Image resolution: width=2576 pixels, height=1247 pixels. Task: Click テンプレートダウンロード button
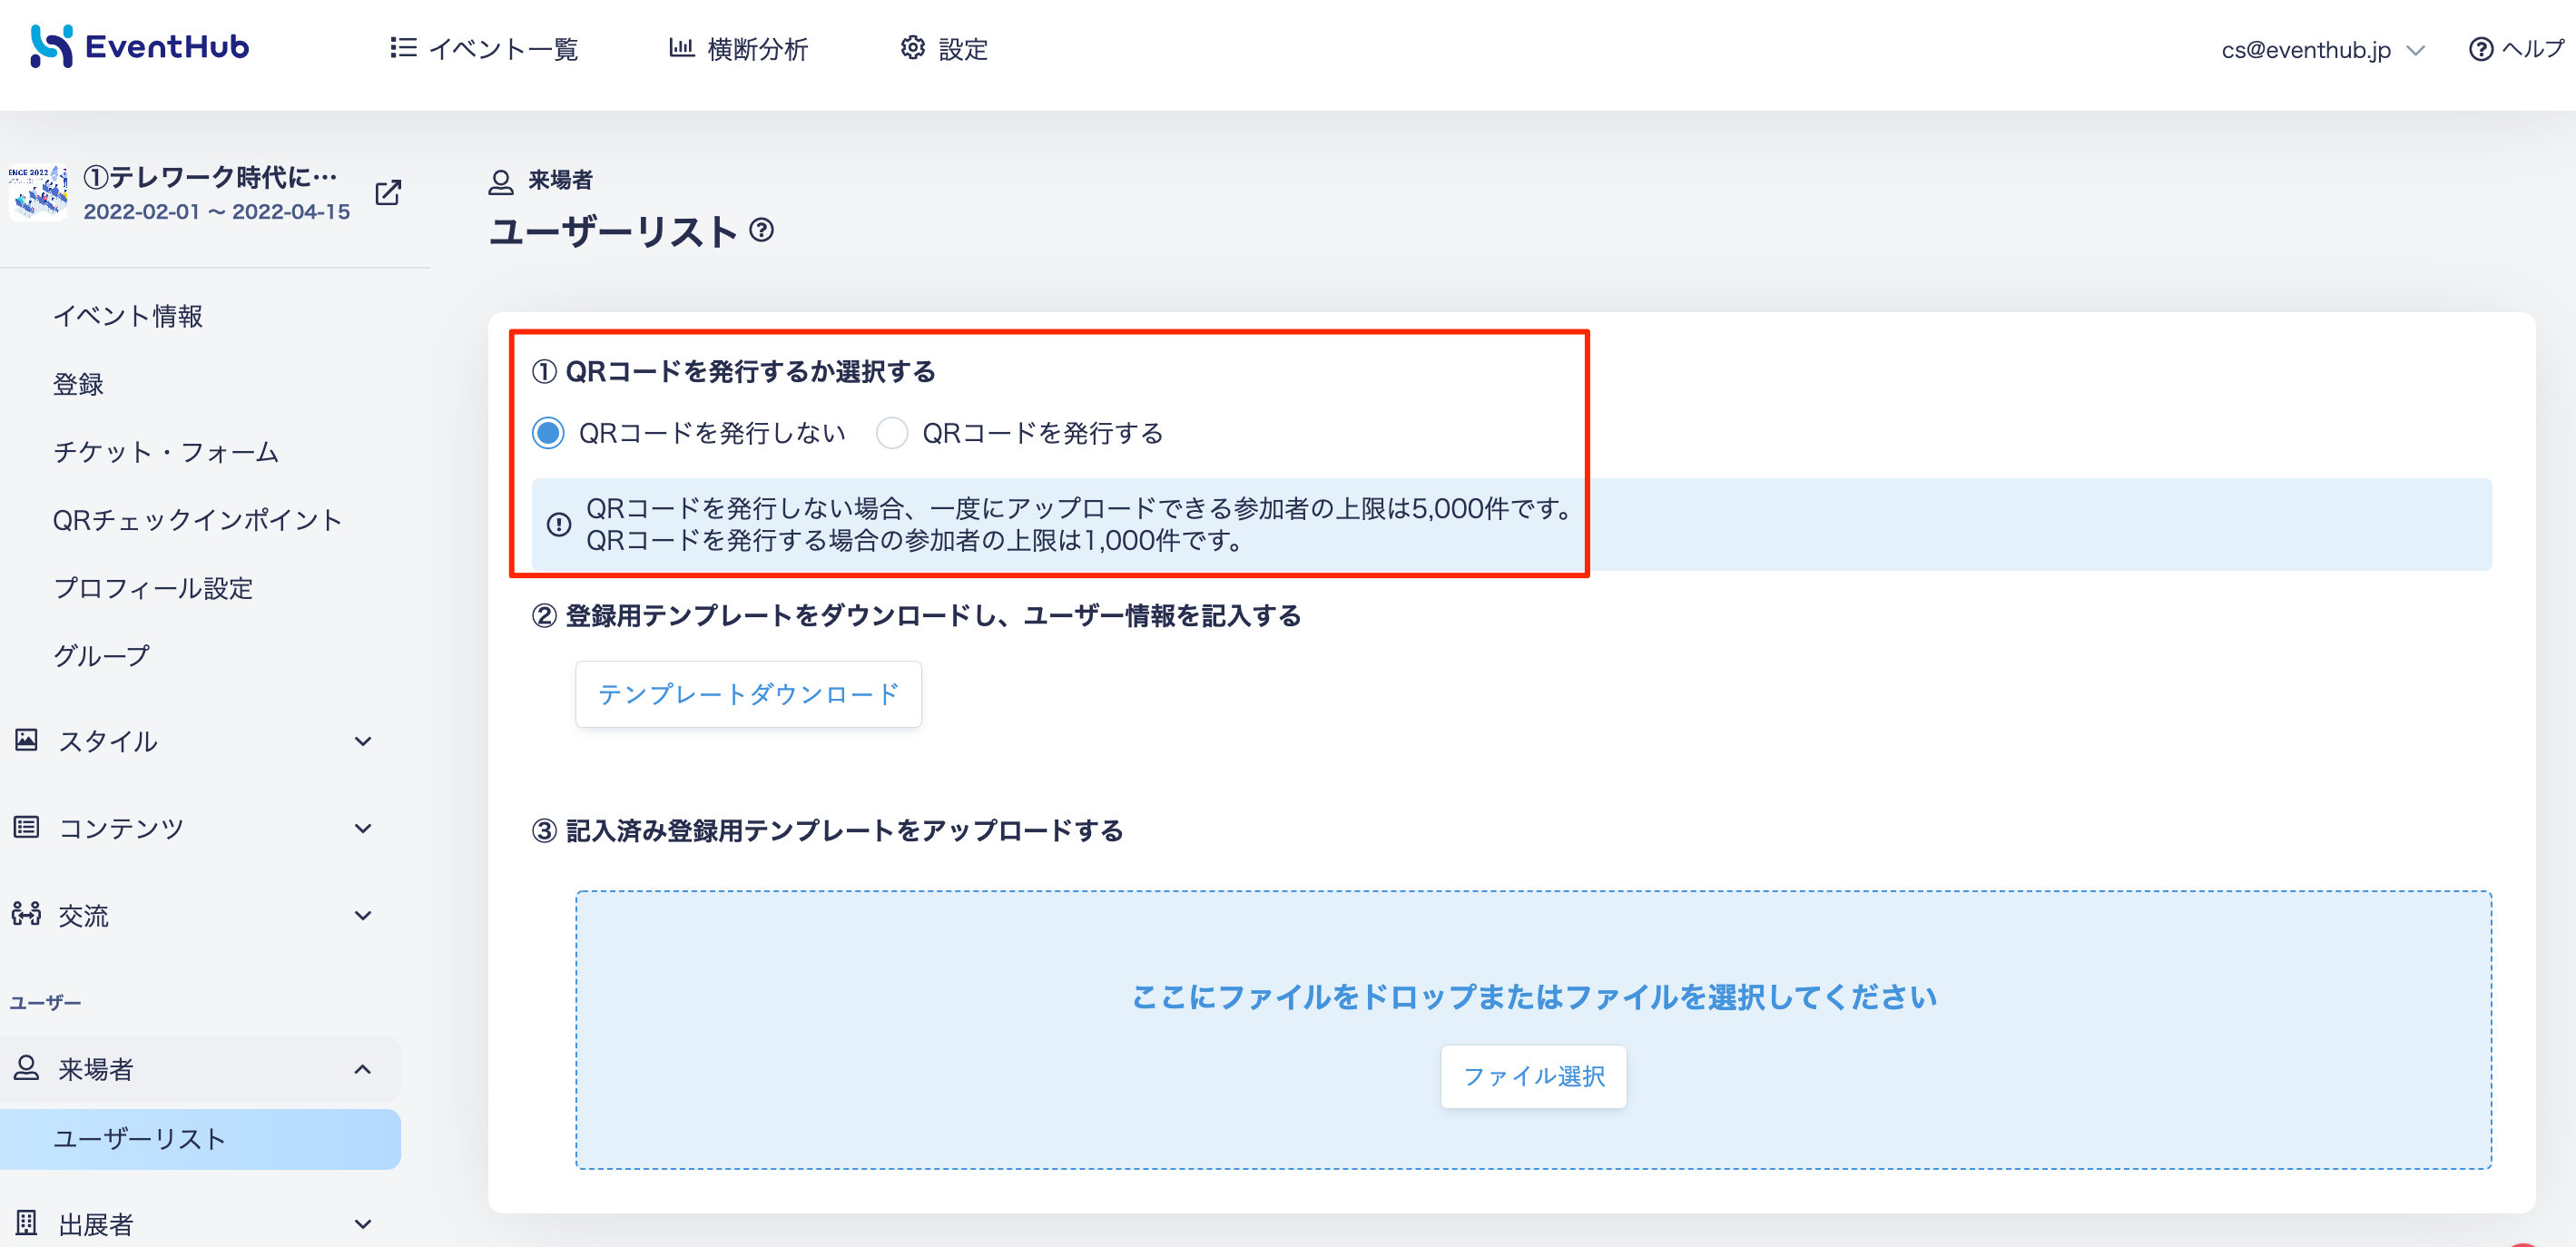748,694
